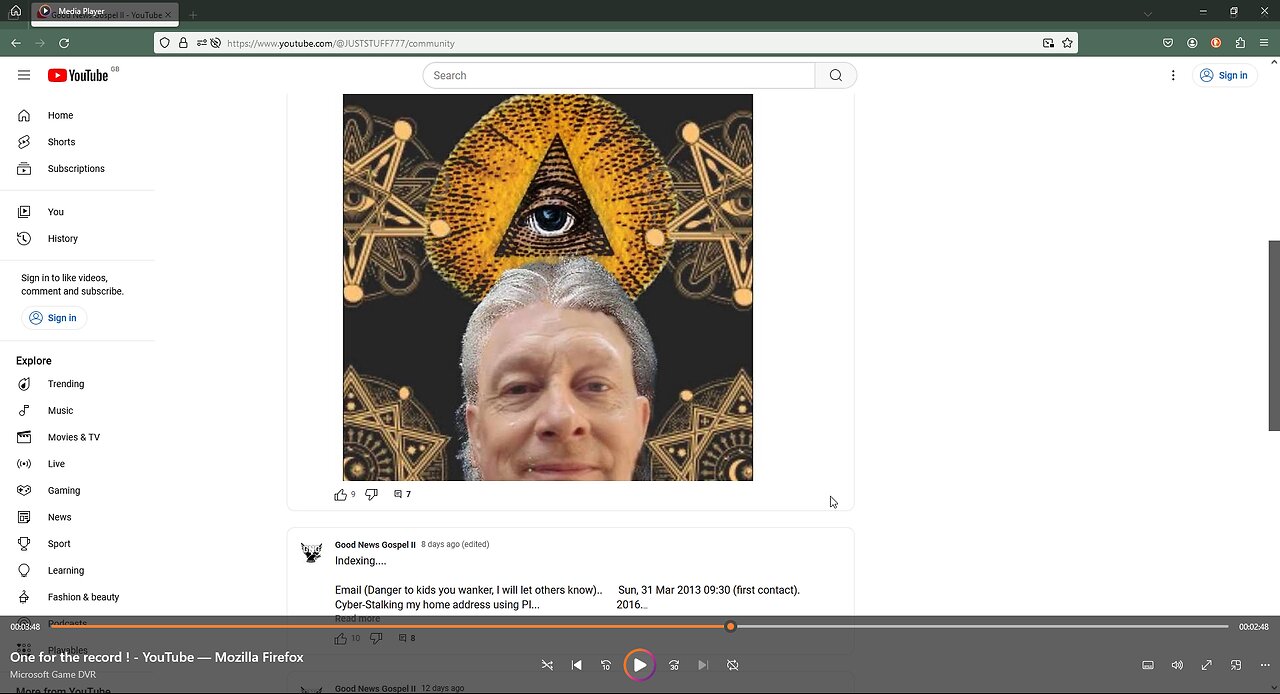Screen dimensions: 1280x694
Task: Open Media Player more options menu
Action: pos(1265,665)
